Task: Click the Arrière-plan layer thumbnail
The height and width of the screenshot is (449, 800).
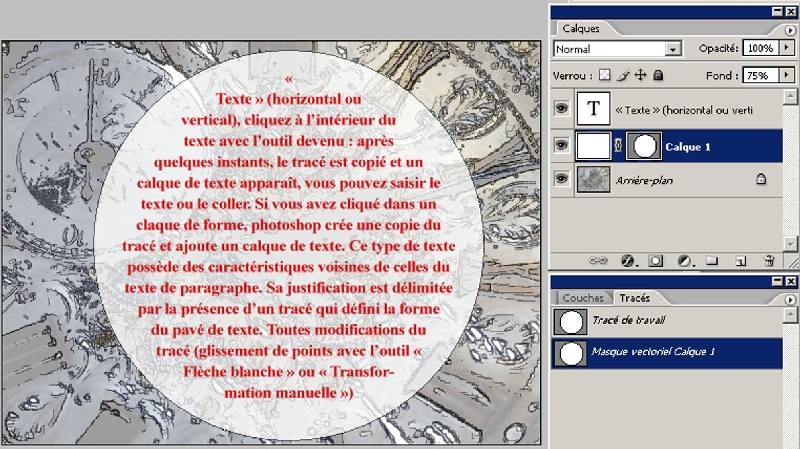Action: pyautogui.click(x=593, y=179)
